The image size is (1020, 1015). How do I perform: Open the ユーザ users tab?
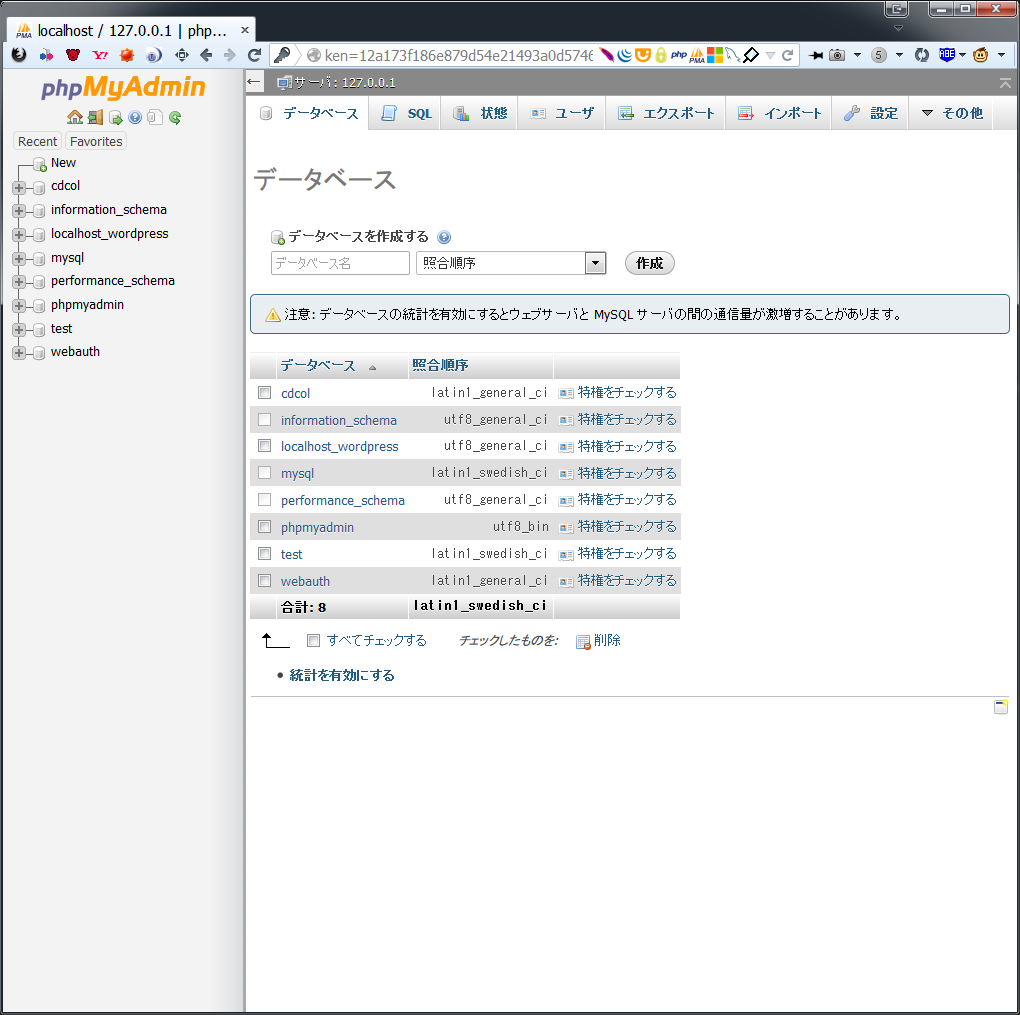[x=562, y=113]
